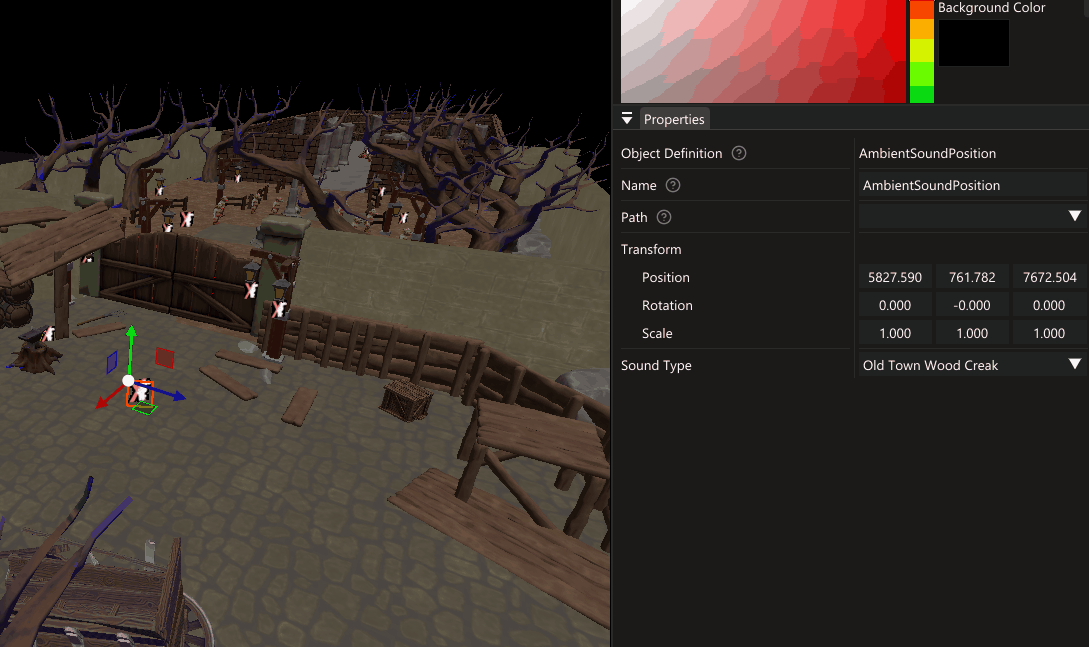Viewport: 1089px width, 647px height.
Task: Click the help icon beside Object Definition
Action: 739,153
